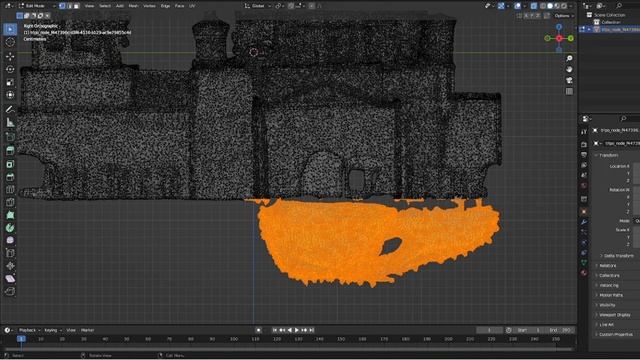
Task: Select the Cursor tool
Action: [10, 42]
